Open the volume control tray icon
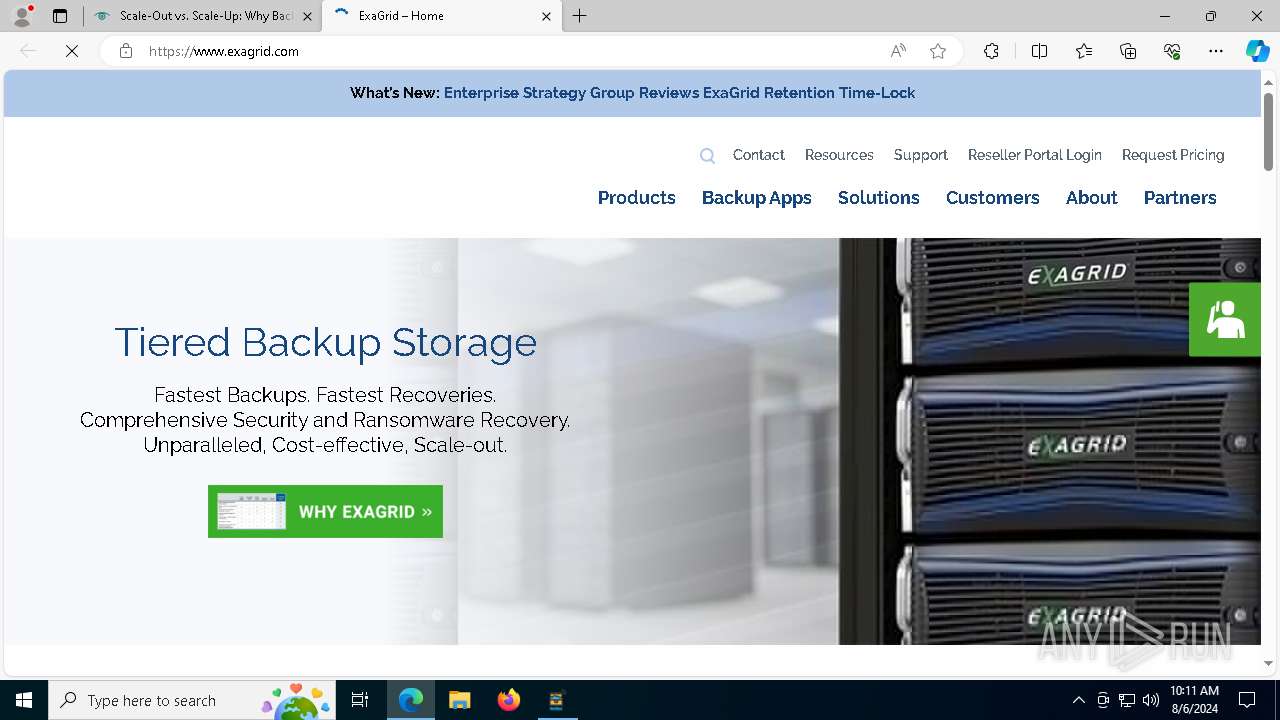 click(x=1151, y=700)
